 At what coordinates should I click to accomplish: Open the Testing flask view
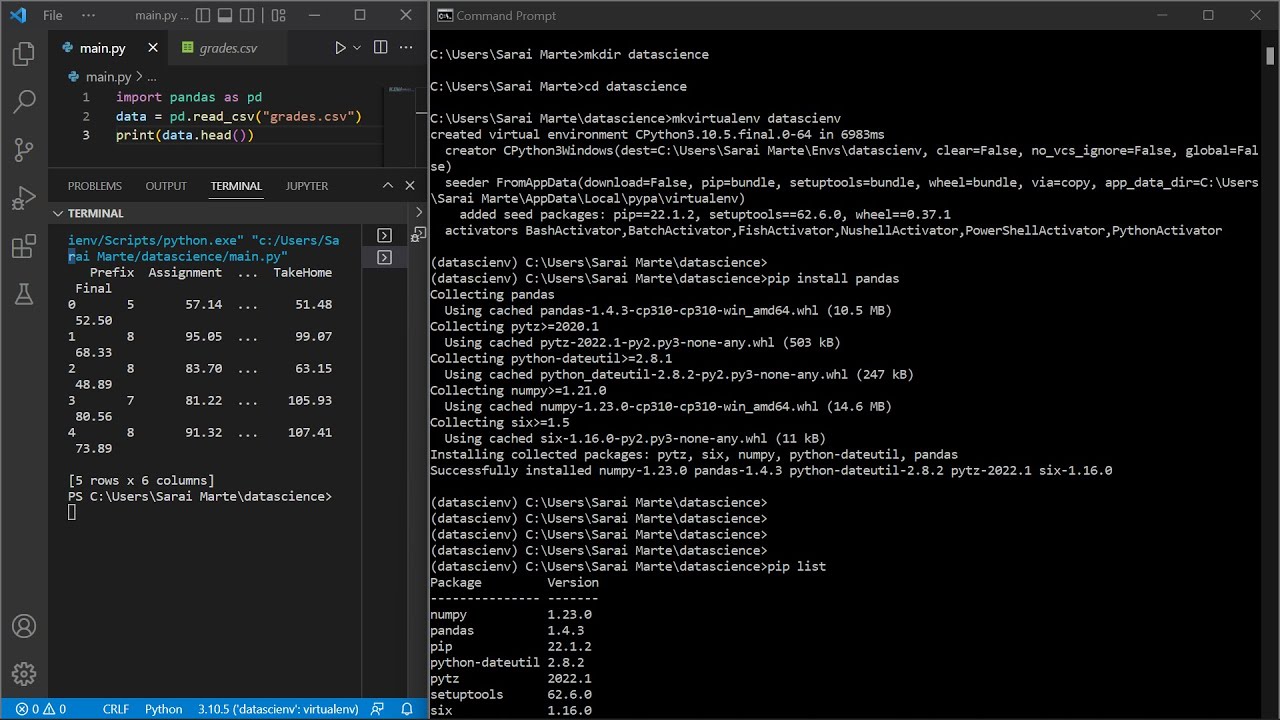[x=24, y=294]
